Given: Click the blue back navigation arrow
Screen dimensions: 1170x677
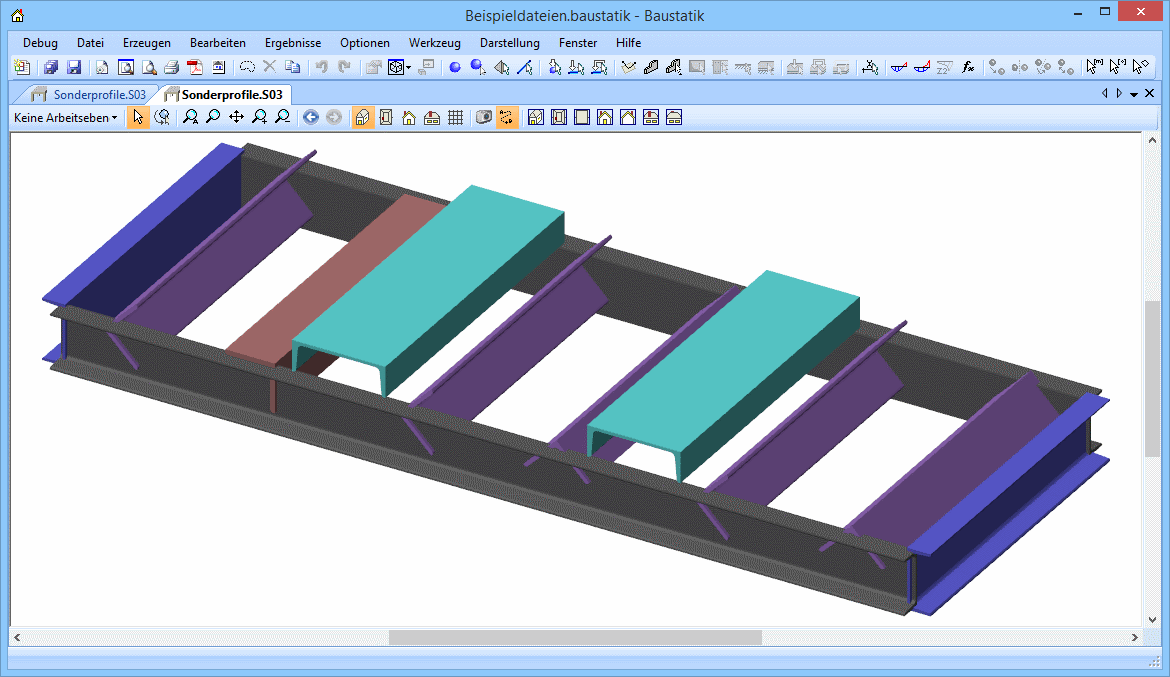Looking at the screenshot, I should pos(311,118).
